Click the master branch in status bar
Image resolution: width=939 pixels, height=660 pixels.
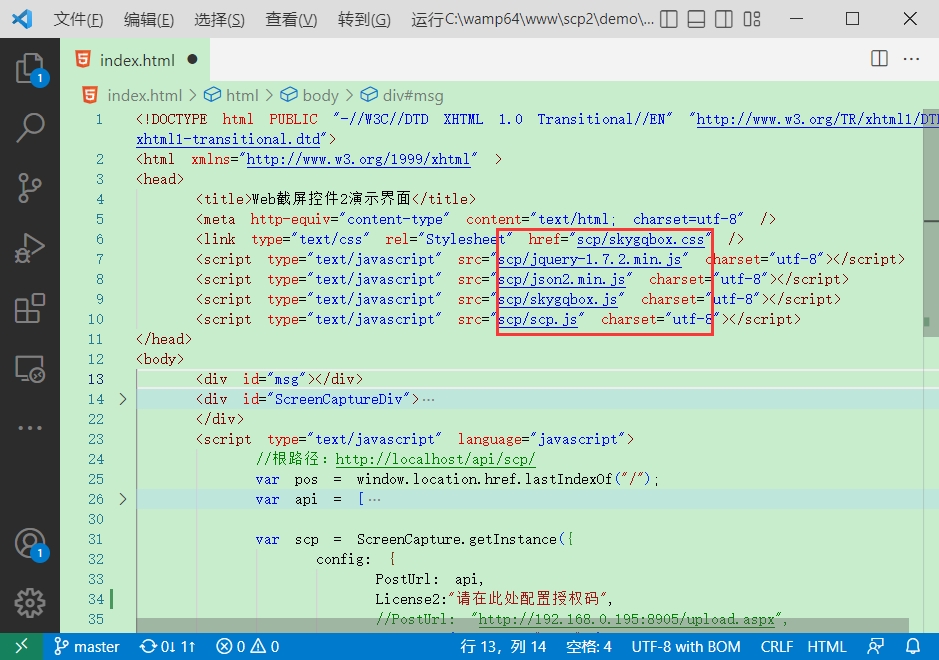click(x=87, y=646)
